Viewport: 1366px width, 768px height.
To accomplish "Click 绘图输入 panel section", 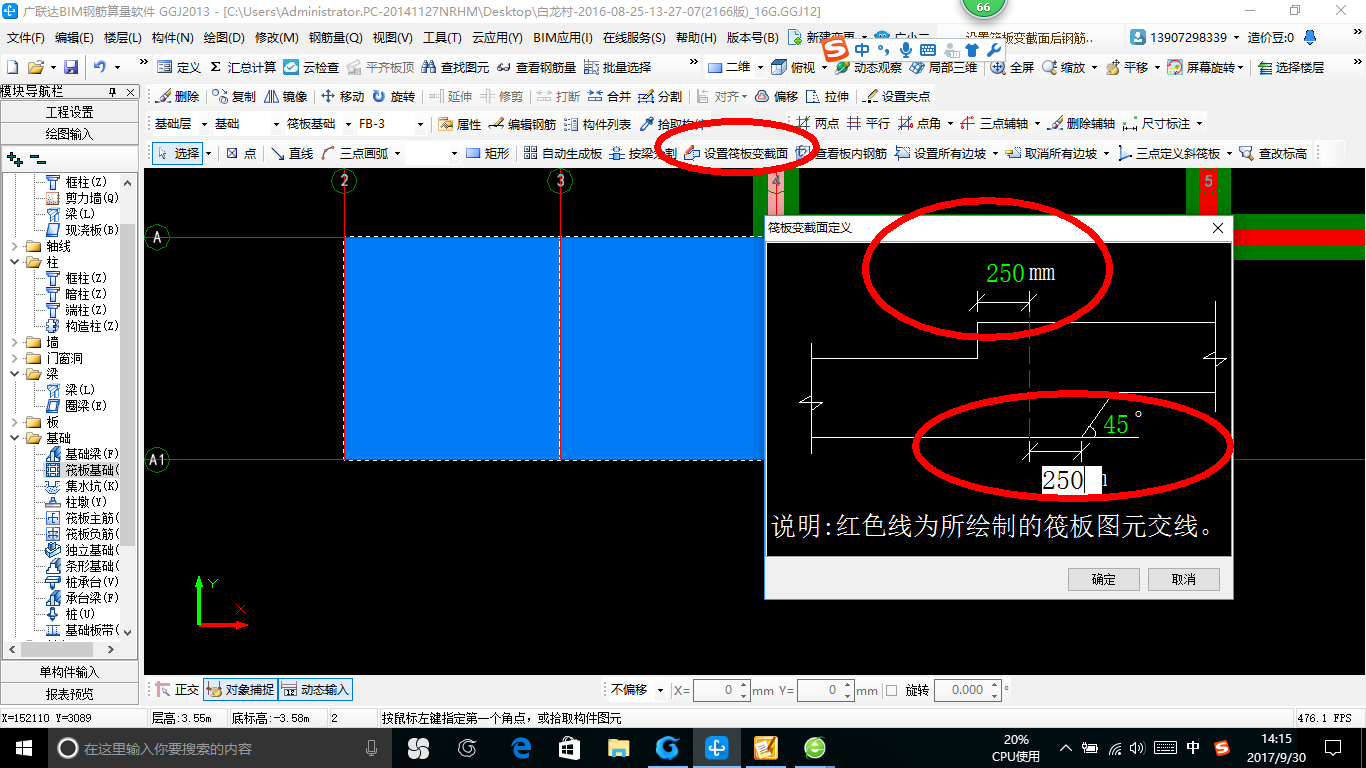I will (70, 134).
